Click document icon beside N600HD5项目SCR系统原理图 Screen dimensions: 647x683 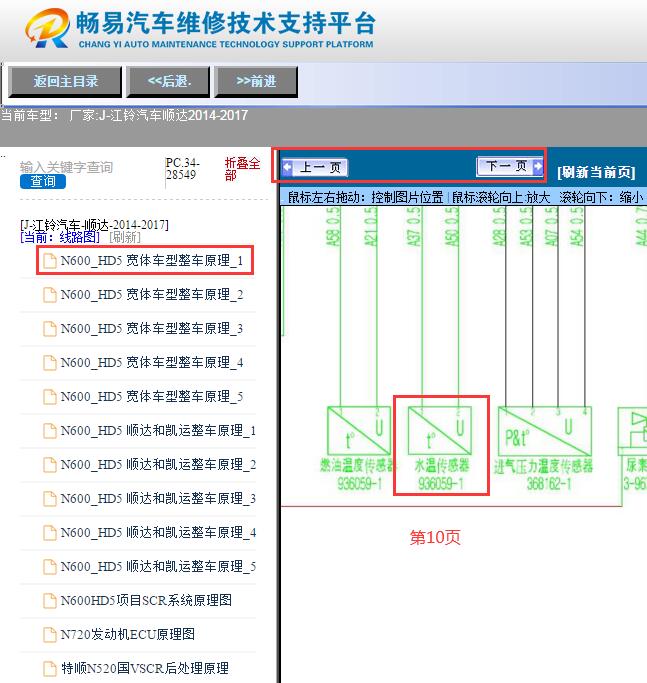50,600
